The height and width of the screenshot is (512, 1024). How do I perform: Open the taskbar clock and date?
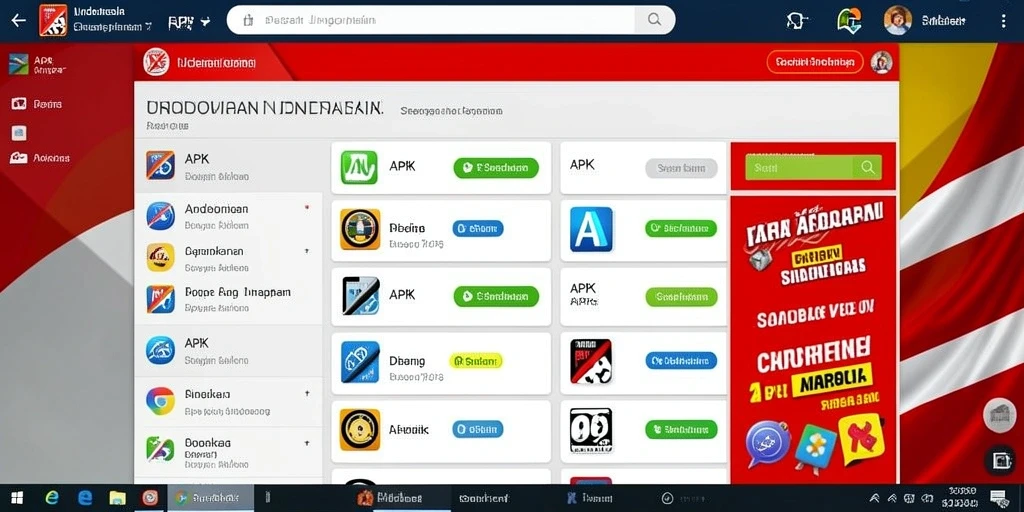click(962, 498)
